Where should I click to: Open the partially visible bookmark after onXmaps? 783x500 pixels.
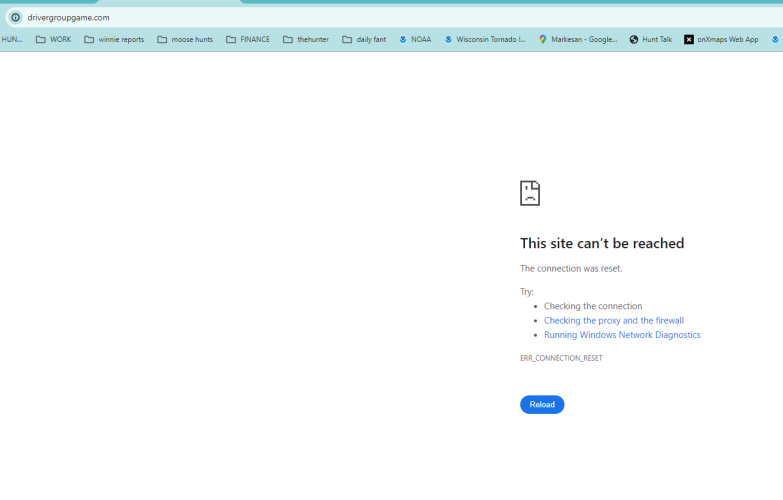776,39
